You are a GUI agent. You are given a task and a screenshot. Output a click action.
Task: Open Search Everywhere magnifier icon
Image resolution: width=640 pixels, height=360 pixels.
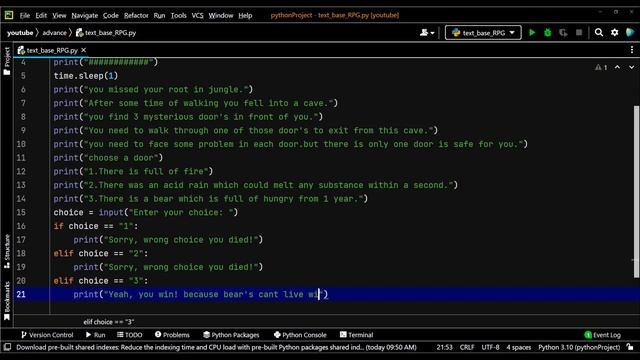coord(599,32)
